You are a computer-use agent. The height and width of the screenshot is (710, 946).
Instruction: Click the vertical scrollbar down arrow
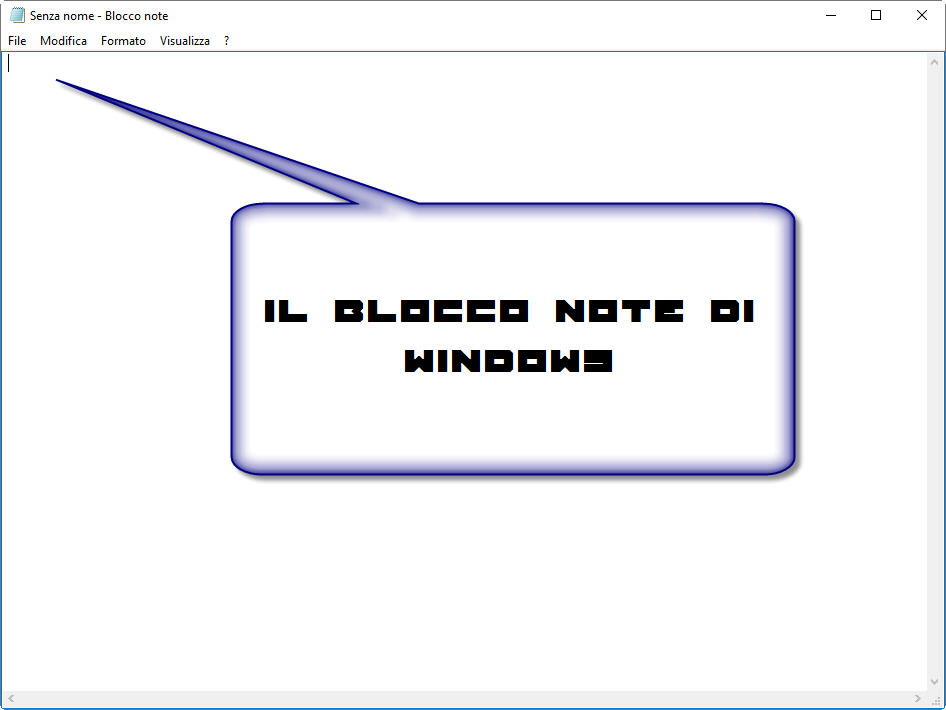[934, 682]
